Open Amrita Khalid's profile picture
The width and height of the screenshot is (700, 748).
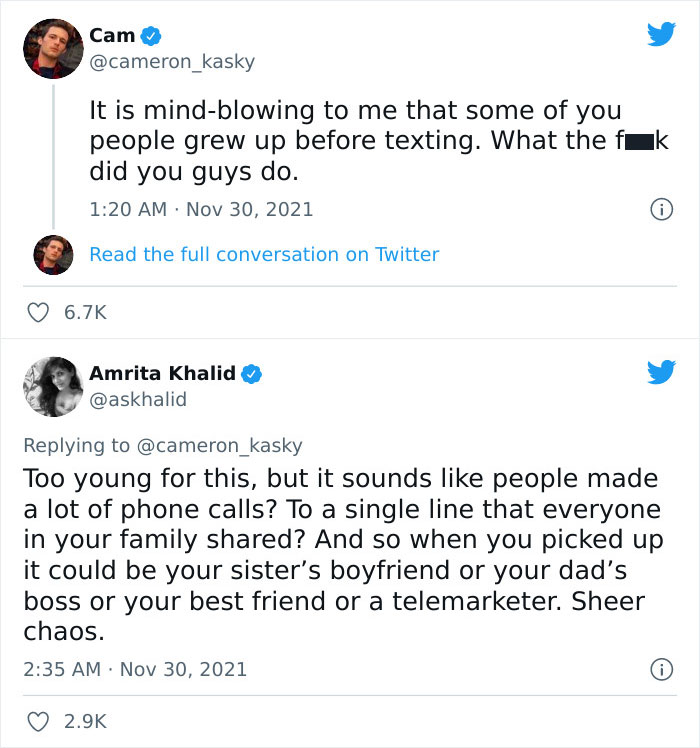tap(51, 387)
